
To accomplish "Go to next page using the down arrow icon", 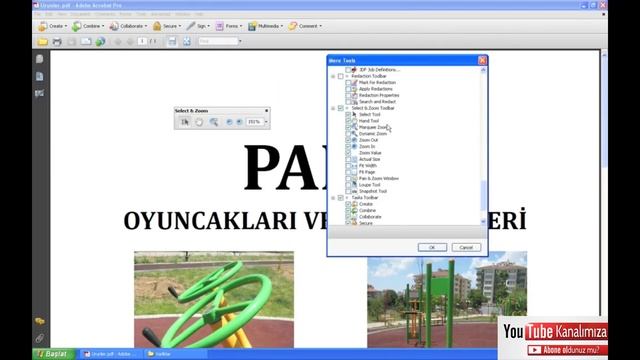I will click(x=130, y=42).
